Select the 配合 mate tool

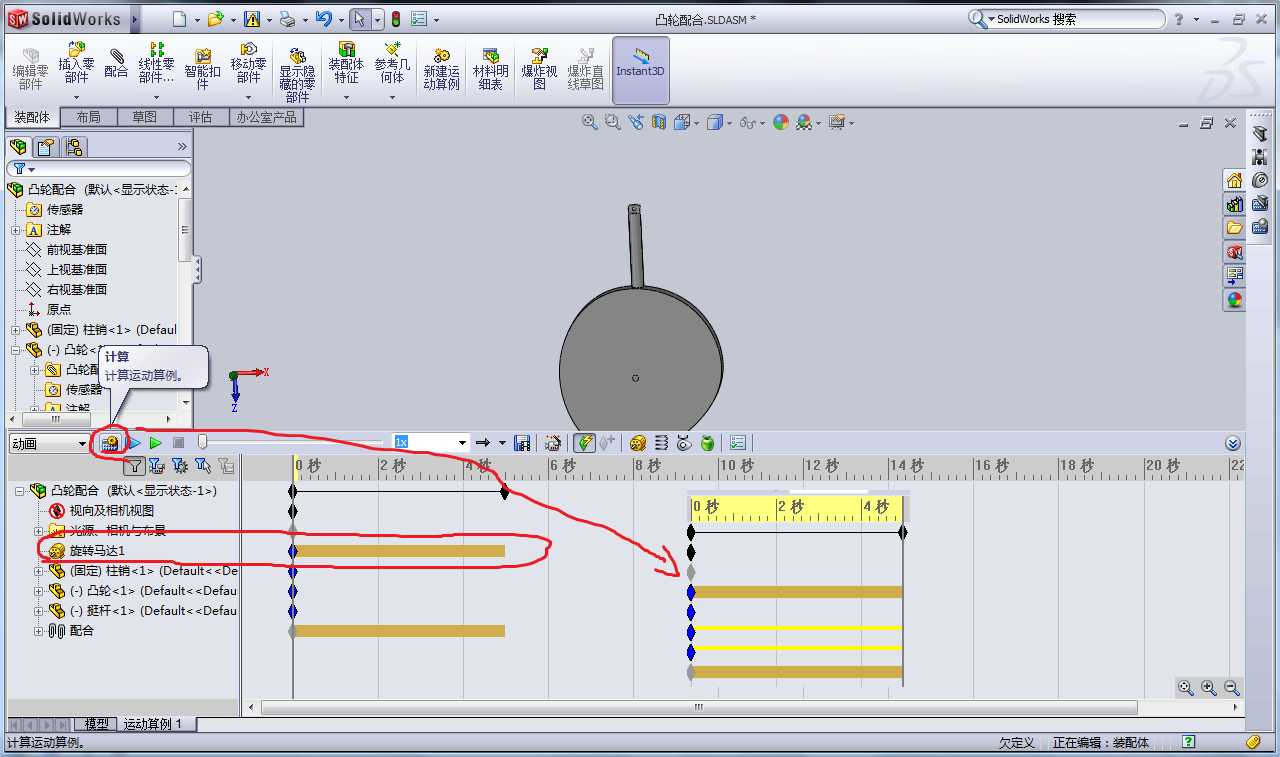tap(116, 65)
